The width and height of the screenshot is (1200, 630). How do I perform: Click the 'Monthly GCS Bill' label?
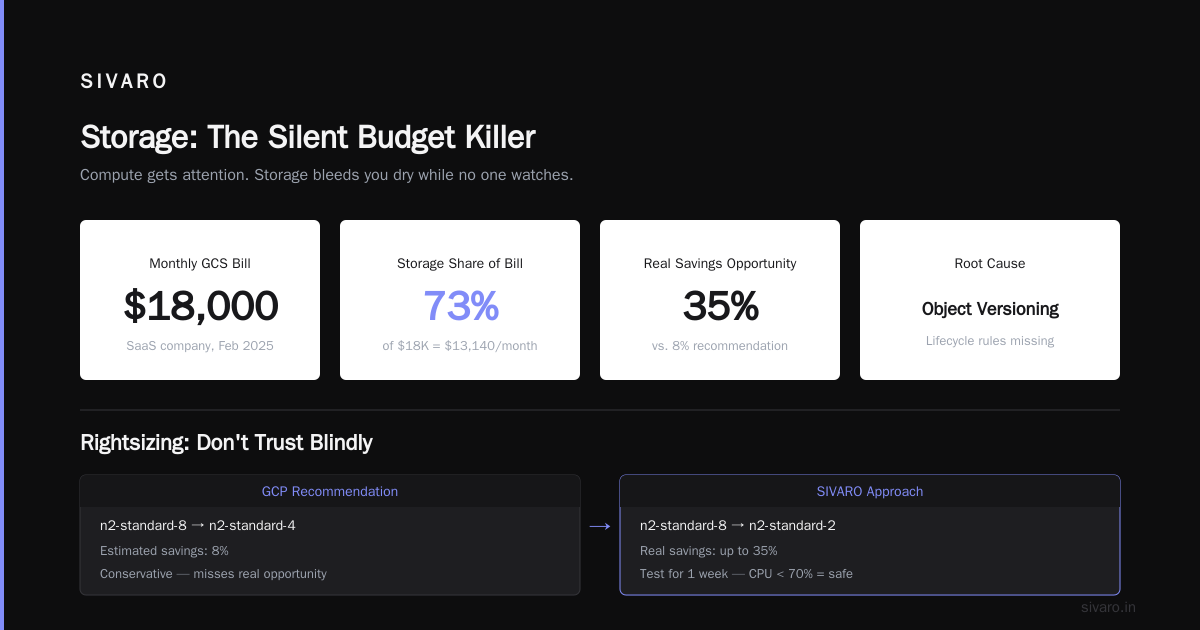(200, 264)
